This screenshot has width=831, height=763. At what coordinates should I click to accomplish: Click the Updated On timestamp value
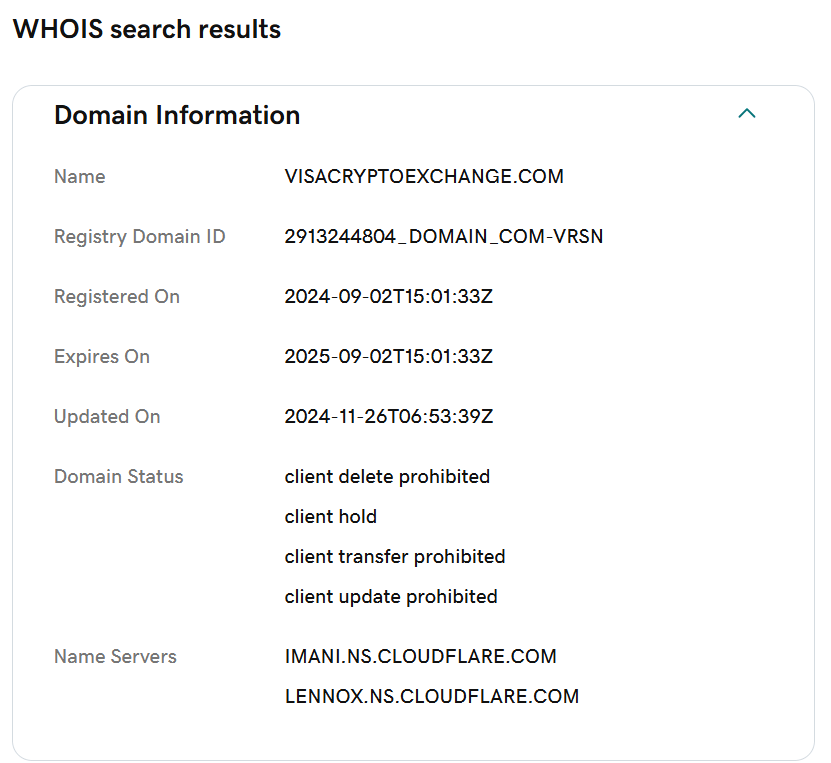coord(388,416)
